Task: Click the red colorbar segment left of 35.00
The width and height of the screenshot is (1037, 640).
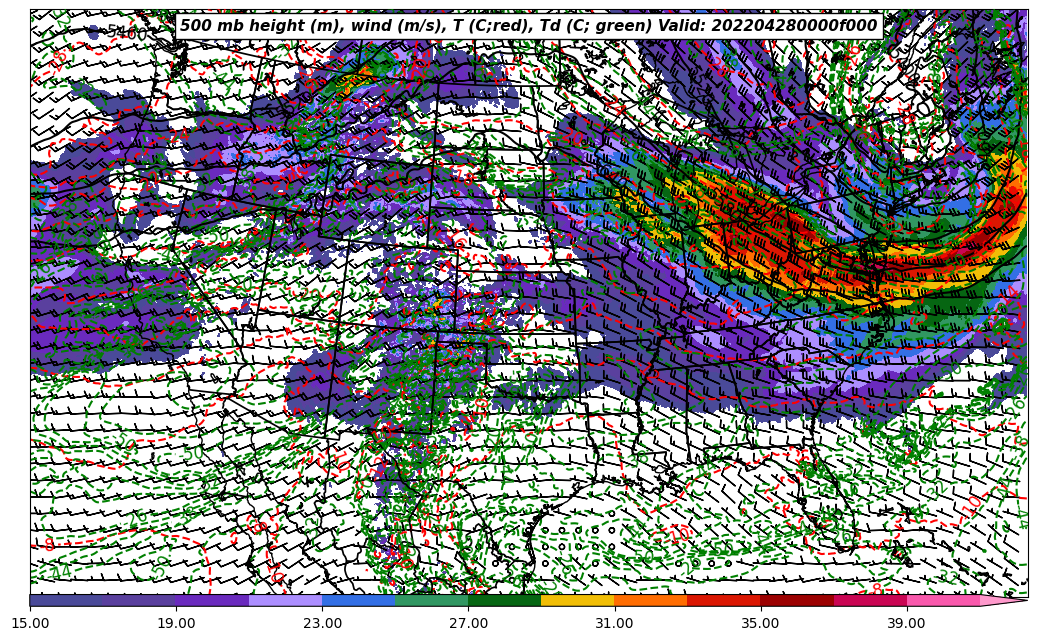Action: pyautogui.click(x=723, y=600)
